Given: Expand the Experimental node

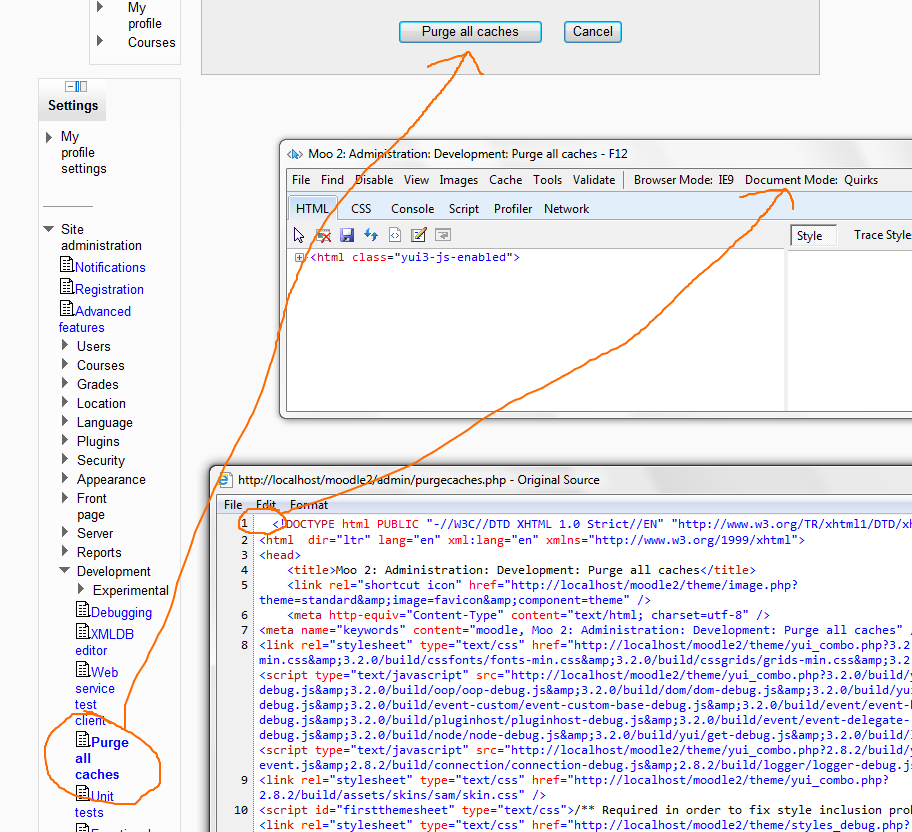Looking at the screenshot, I should click(81, 589).
